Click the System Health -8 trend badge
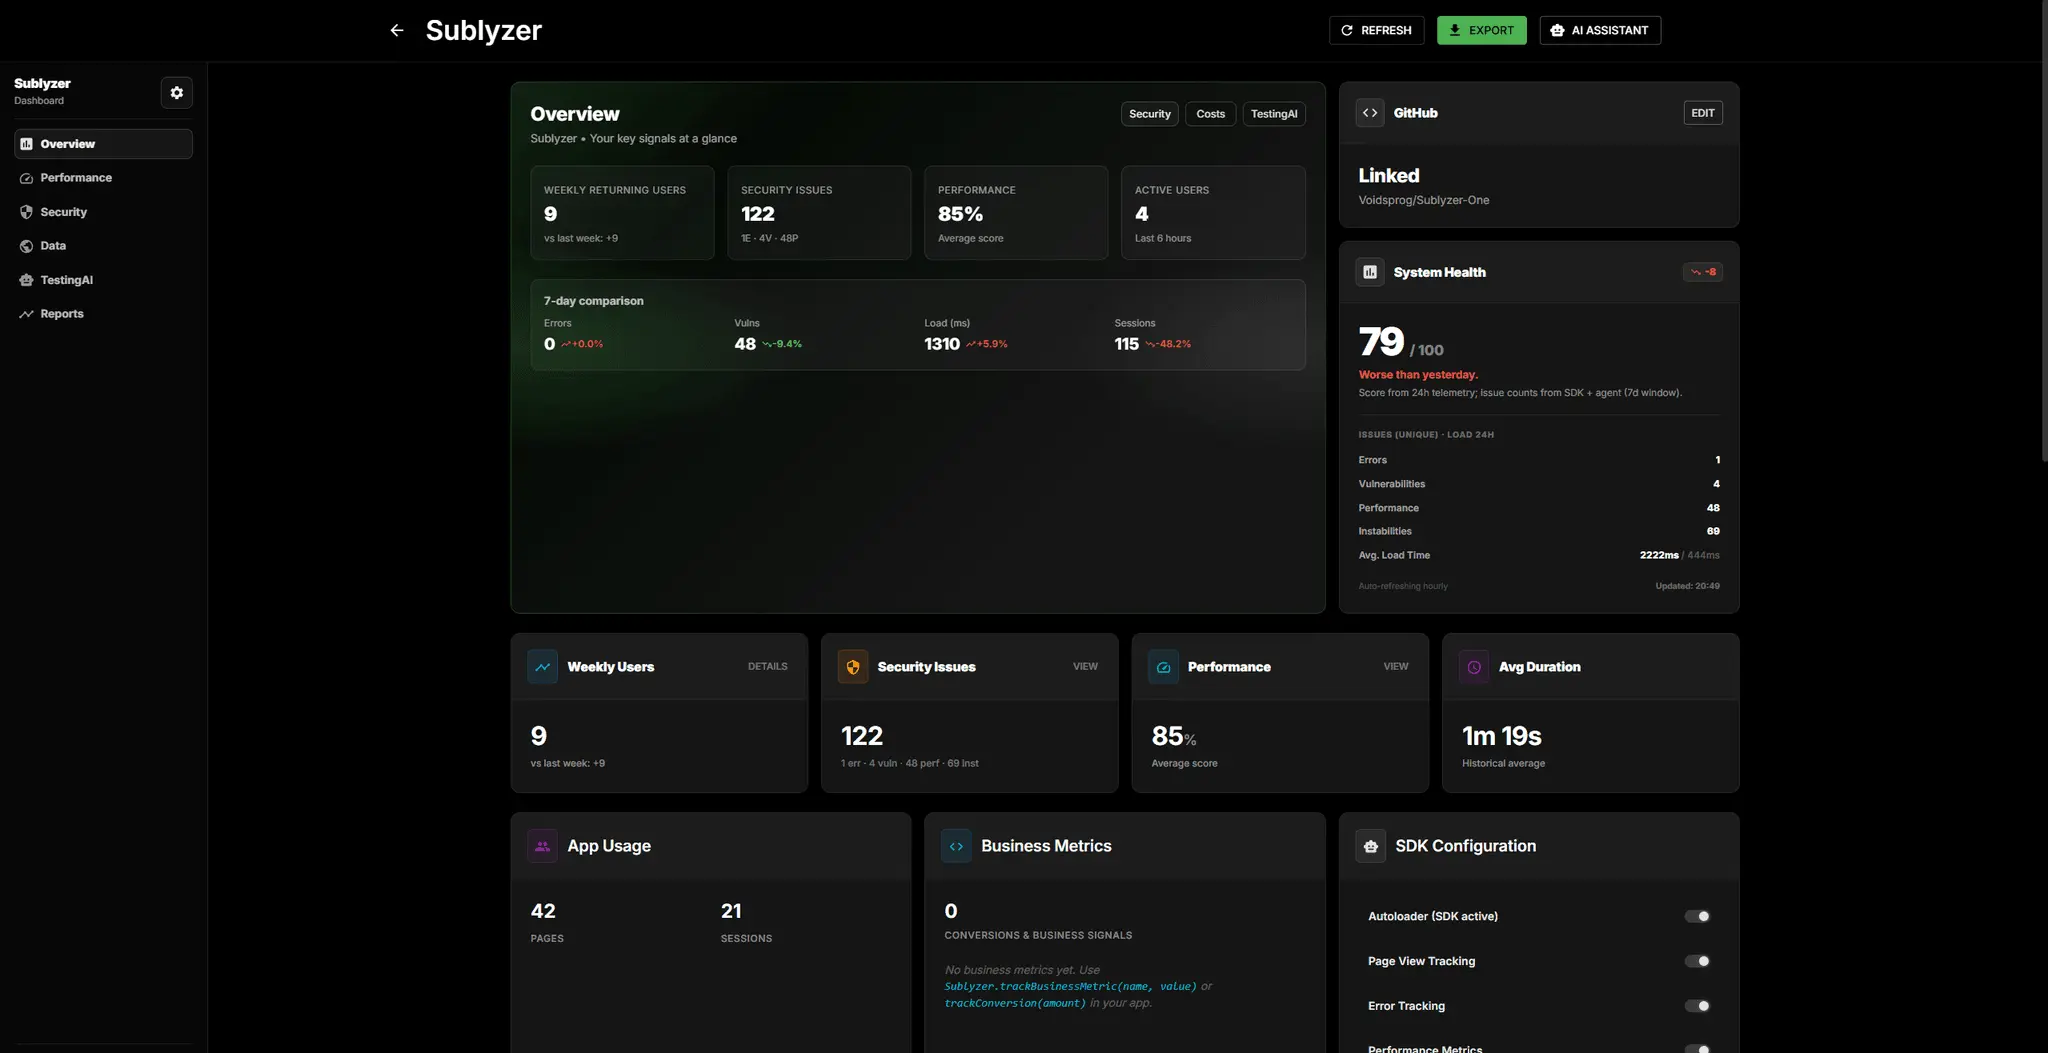The width and height of the screenshot is (2048, 1053). pyautogui.click(x=1703, y=272)
